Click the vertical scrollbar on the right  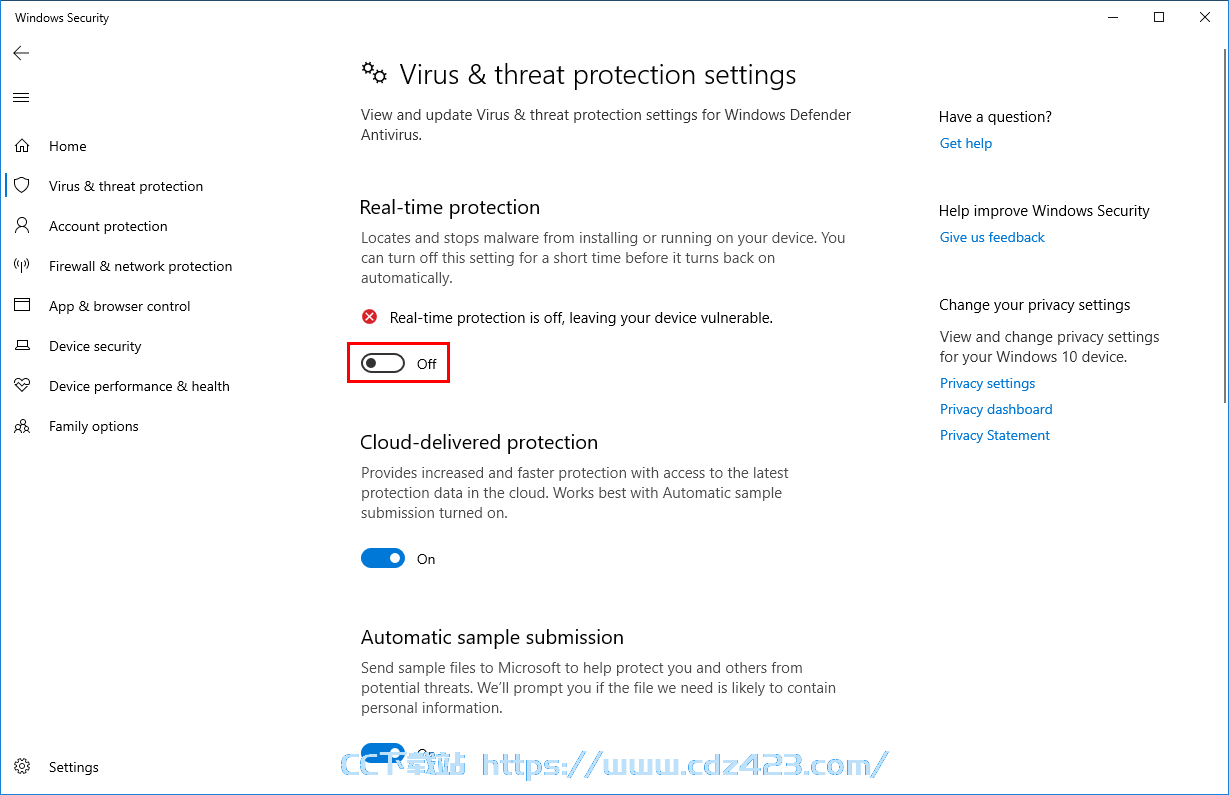(1224, 220)
